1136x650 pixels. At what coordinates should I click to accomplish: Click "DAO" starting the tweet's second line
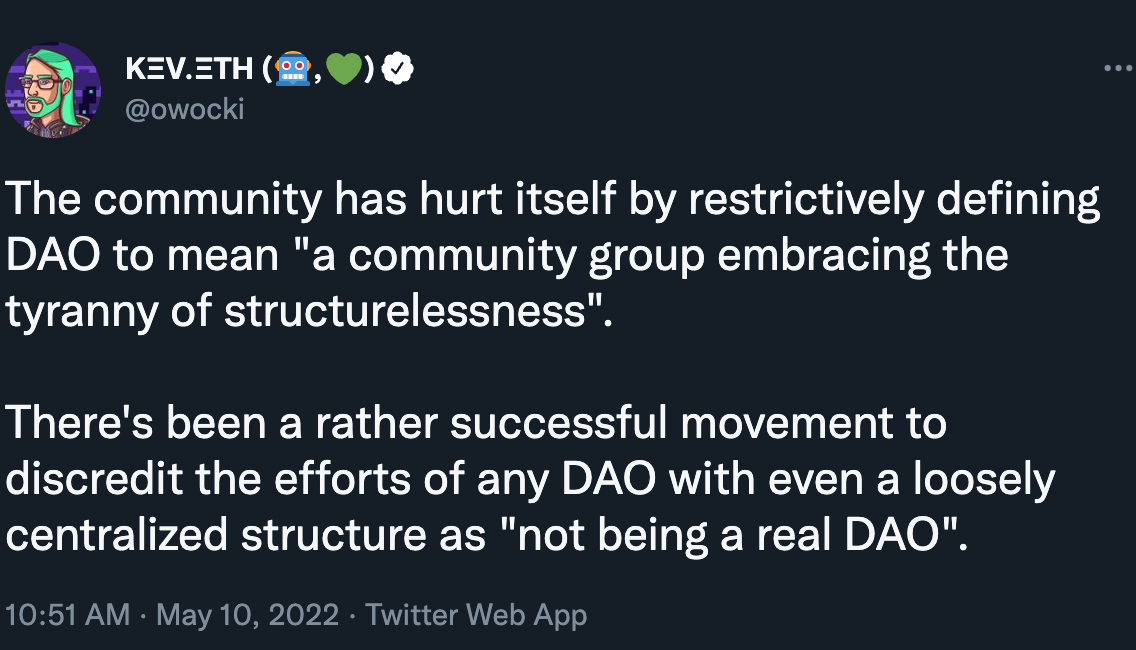pos(53,256)
